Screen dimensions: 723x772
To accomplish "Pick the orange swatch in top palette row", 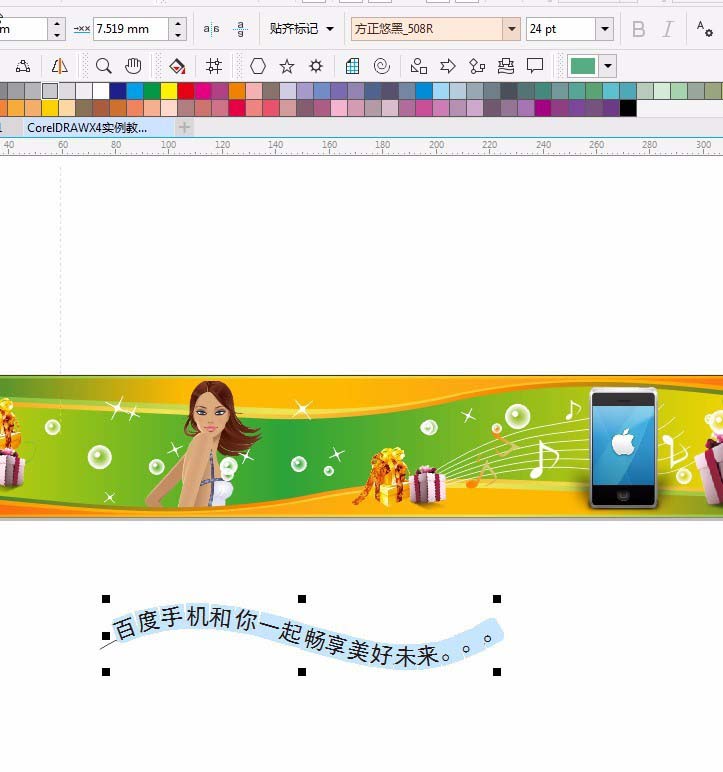I will (237, 91).
